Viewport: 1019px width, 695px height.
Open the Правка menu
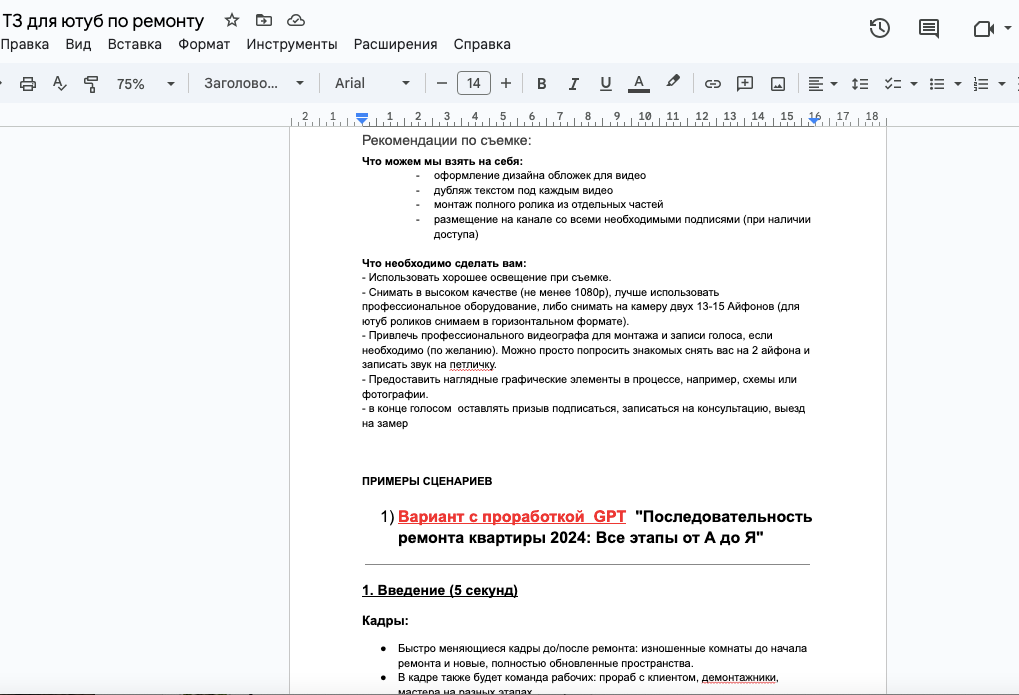tap(24, 44)
